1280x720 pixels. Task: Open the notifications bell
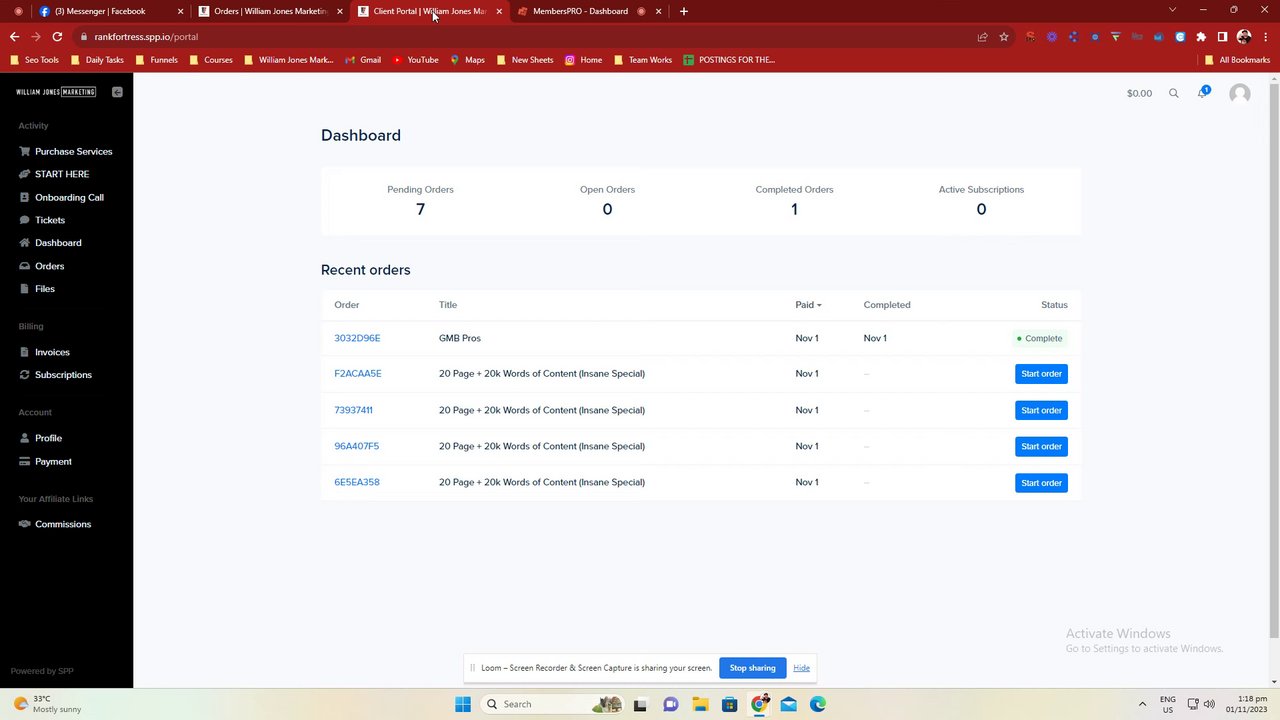[x=1203, y=93]
